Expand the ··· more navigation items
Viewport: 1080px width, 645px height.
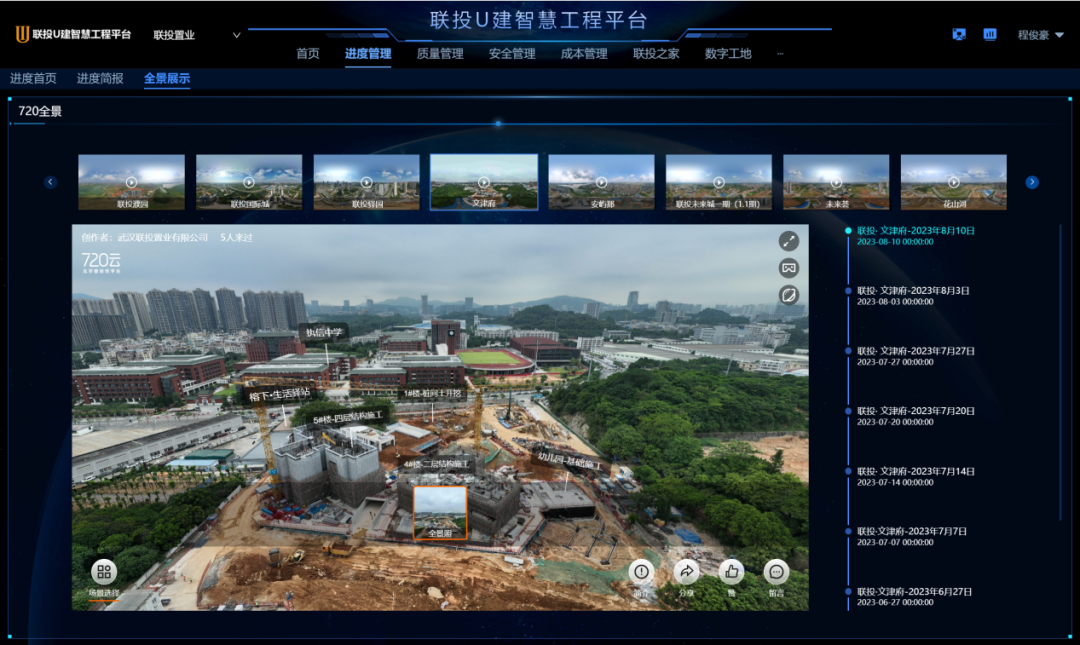coord(780,54)
